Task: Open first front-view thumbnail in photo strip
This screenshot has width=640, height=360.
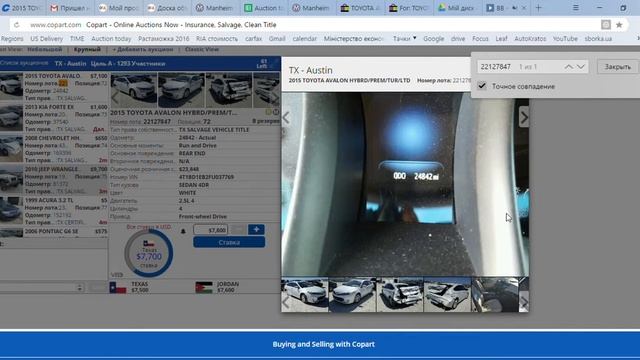Action: click(x=304, y=294)
